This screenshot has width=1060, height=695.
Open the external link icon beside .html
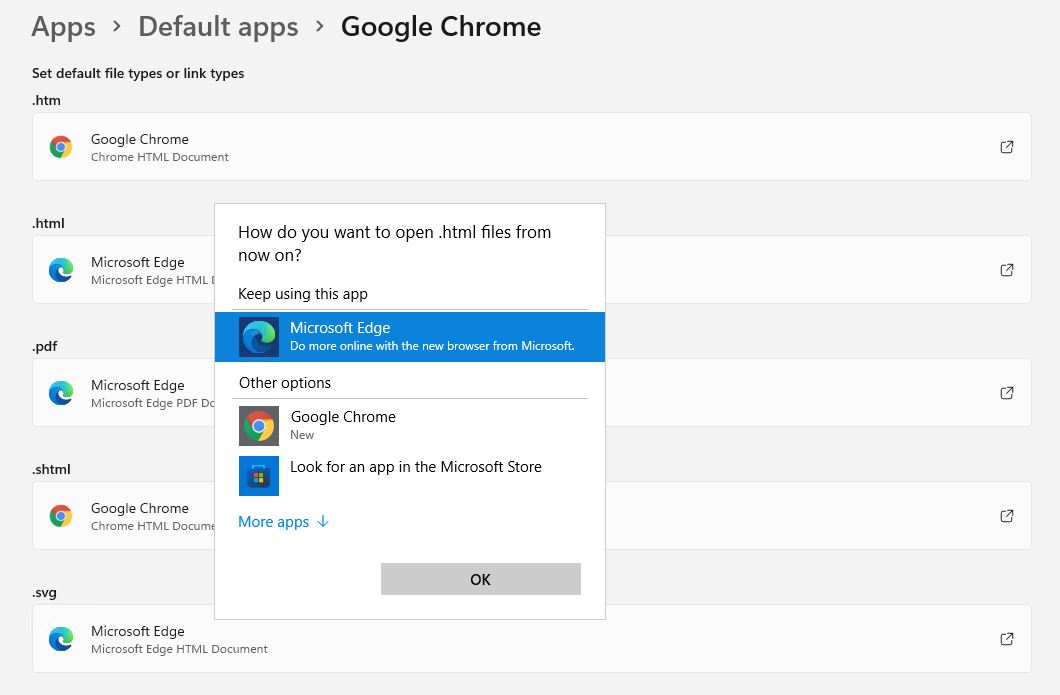pos(1007,270)
